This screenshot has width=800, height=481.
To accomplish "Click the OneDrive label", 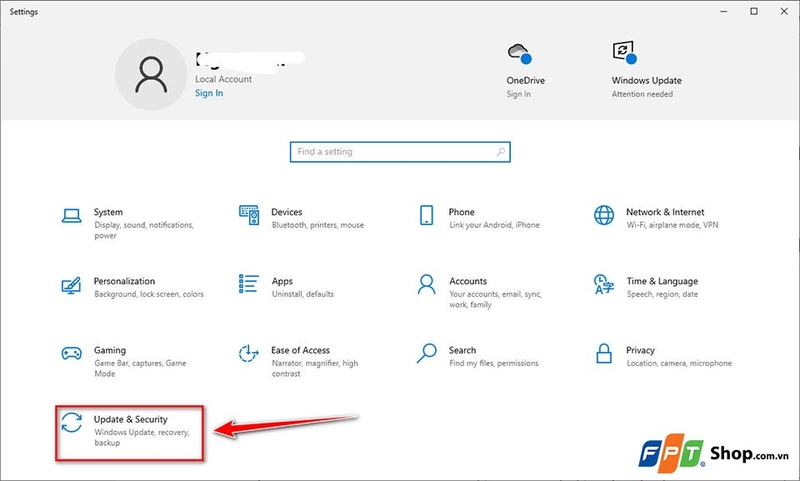I will point(526,80).
